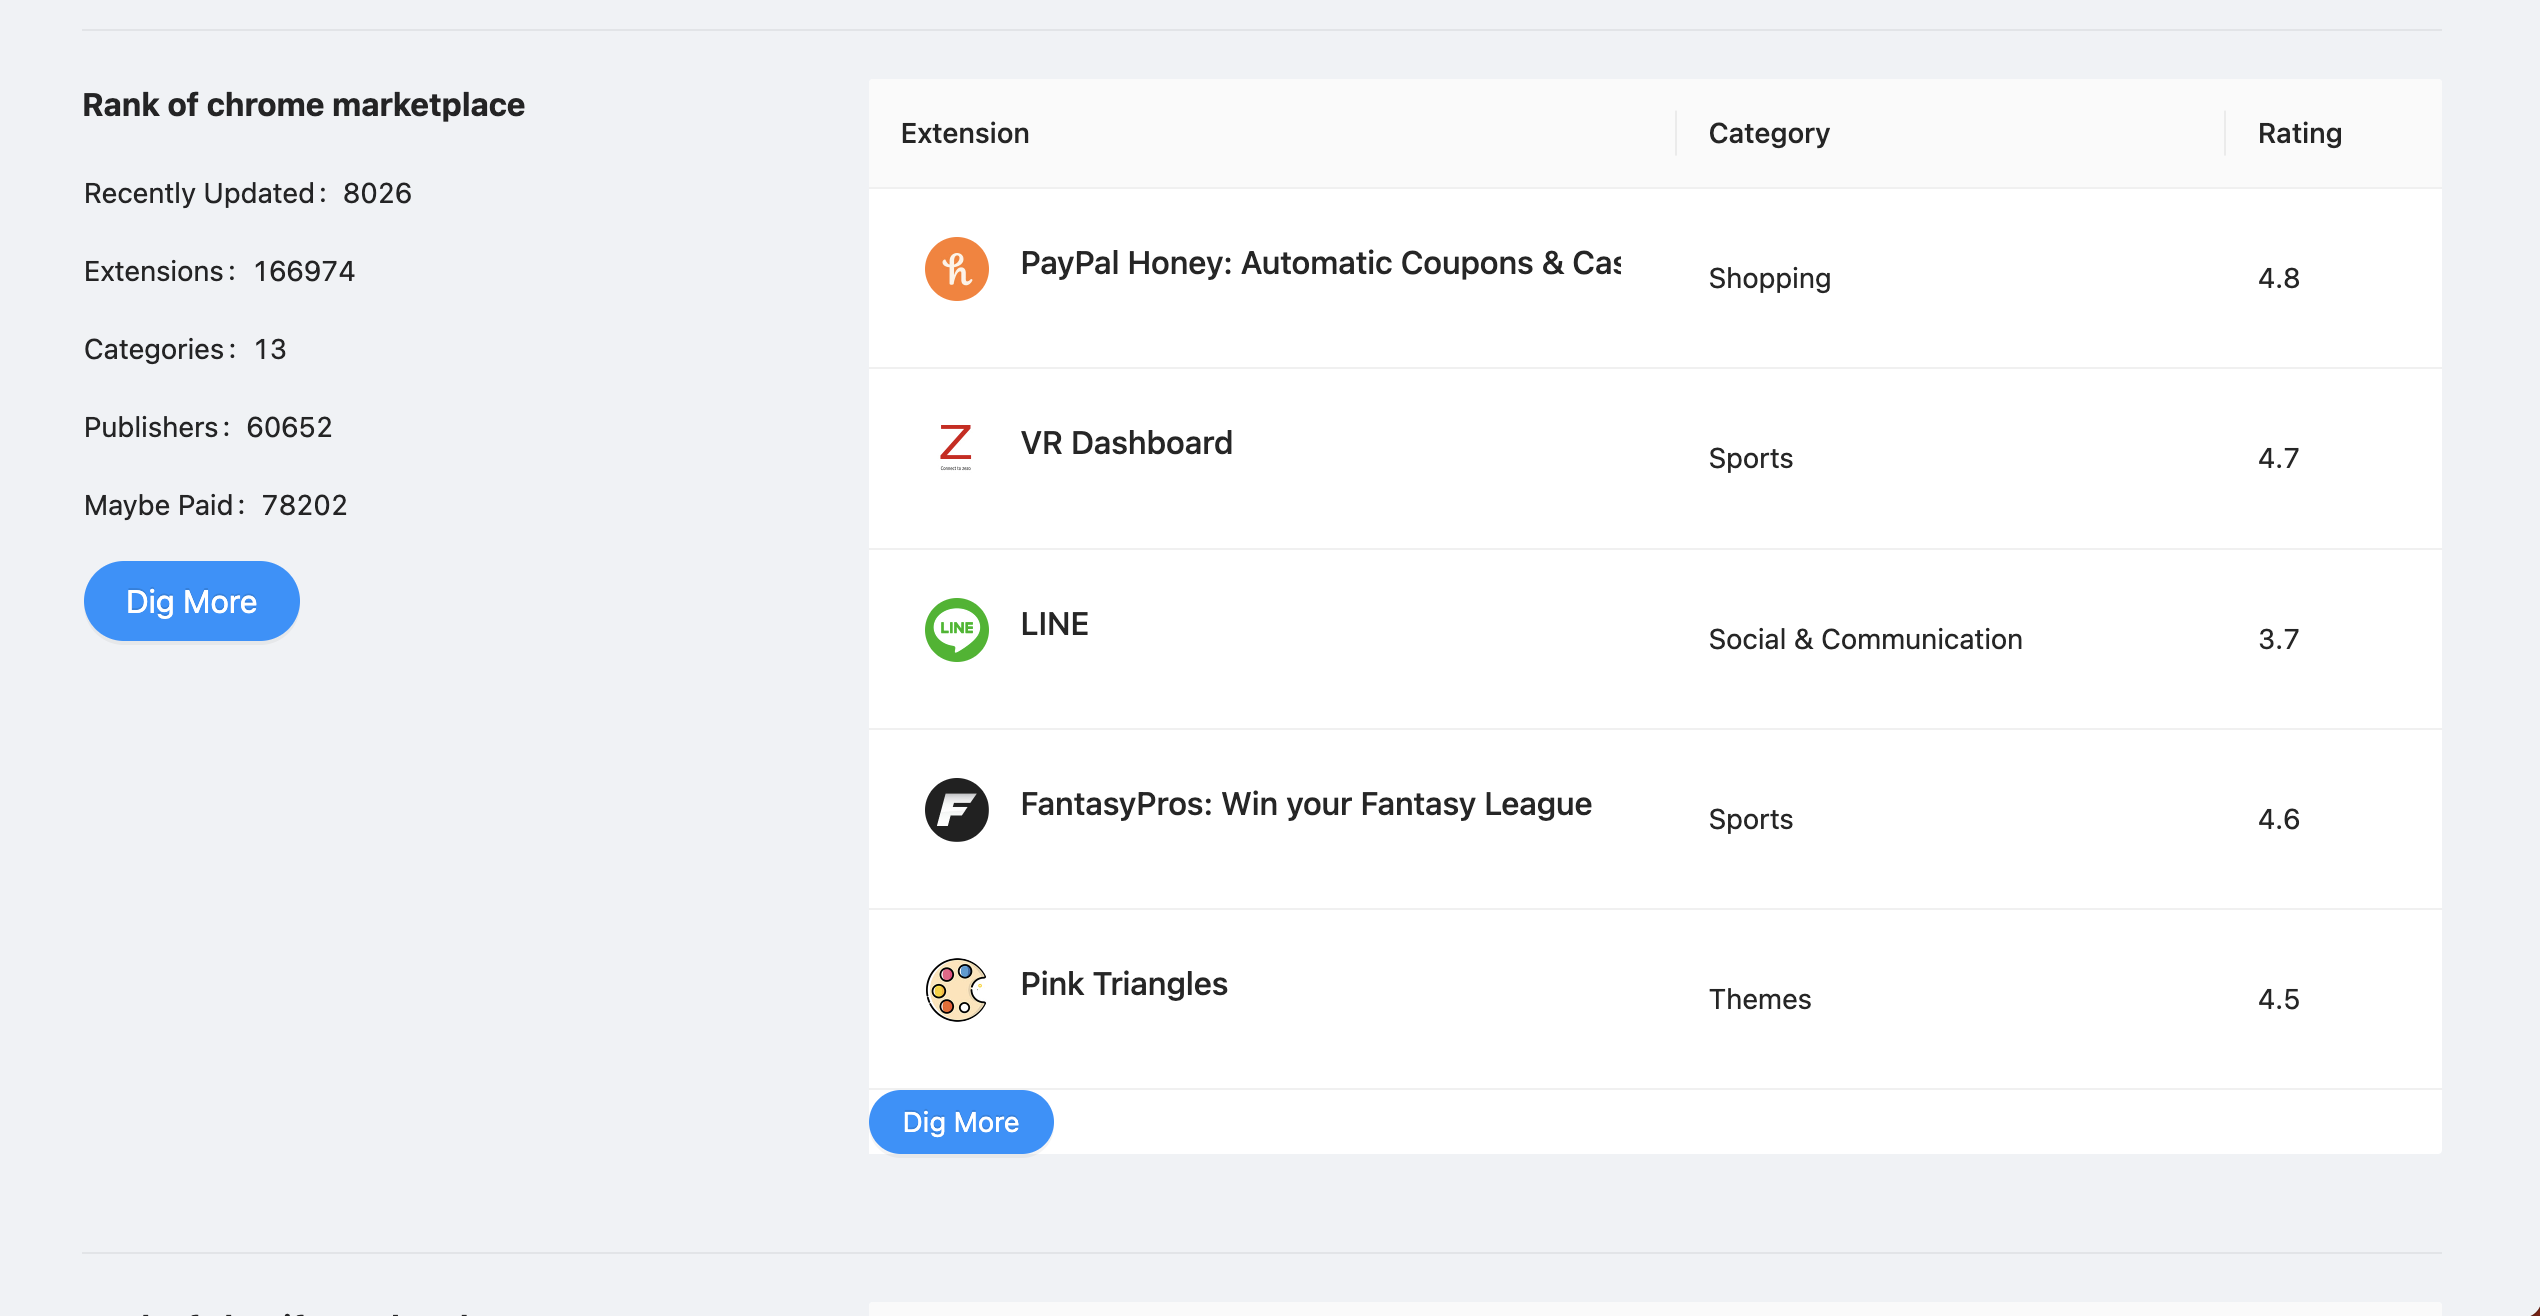Click the green LINE app icon
This screenshot has height=1316, width=2540.
tap(956, 629)
